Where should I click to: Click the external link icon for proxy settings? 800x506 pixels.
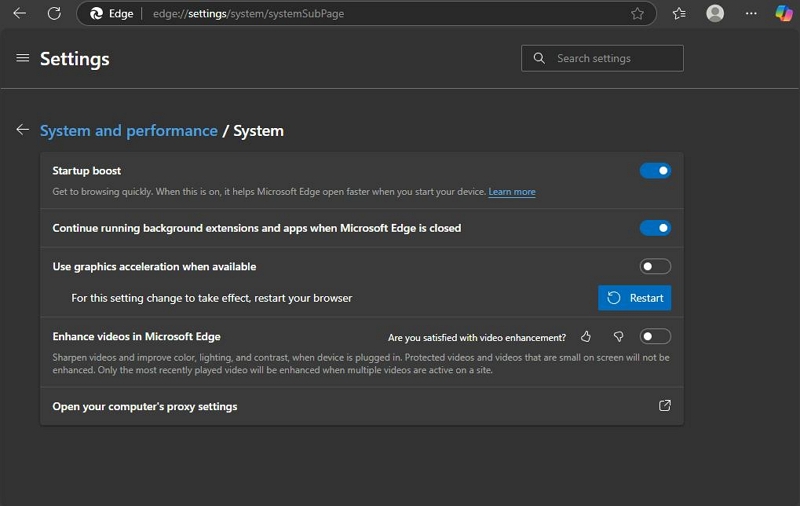coord(664,406)
